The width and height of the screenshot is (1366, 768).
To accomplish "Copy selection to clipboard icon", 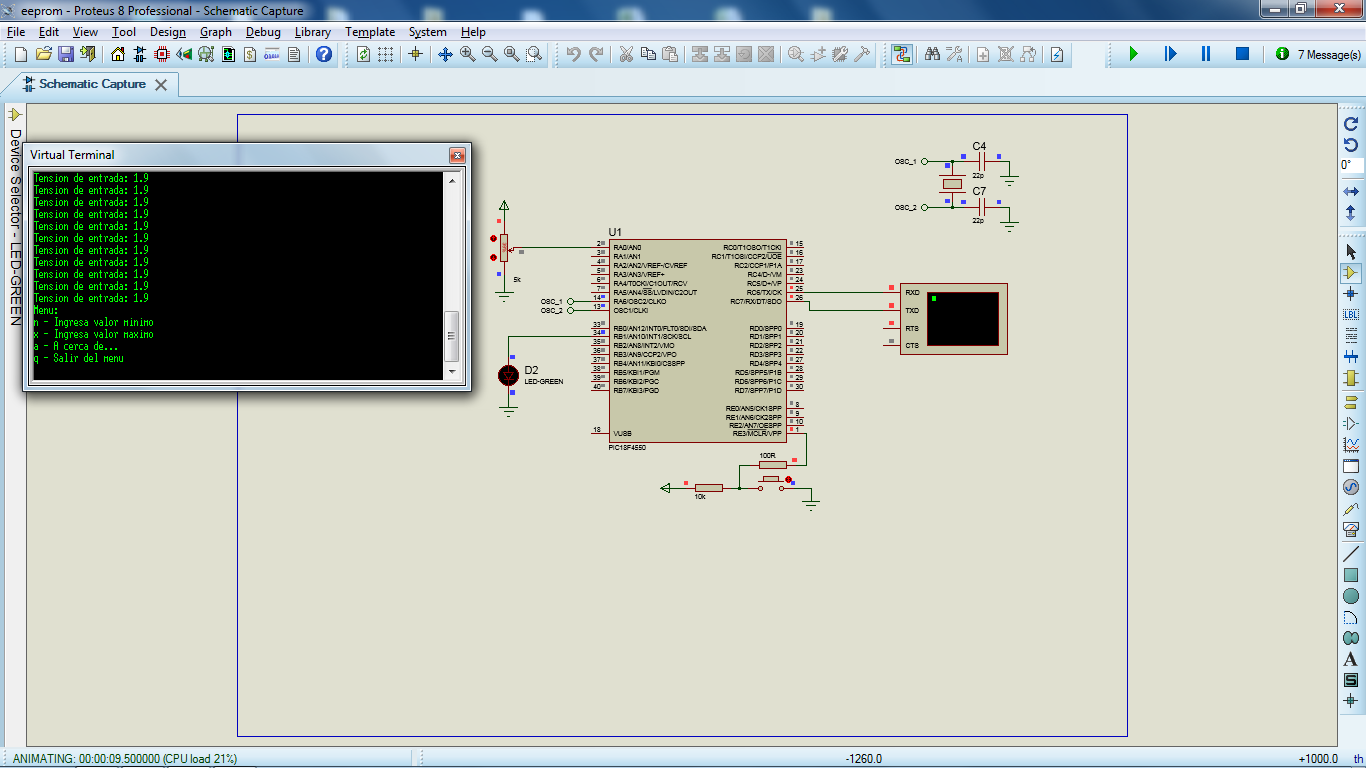I will pyautogui.click(x=648, y=54).
